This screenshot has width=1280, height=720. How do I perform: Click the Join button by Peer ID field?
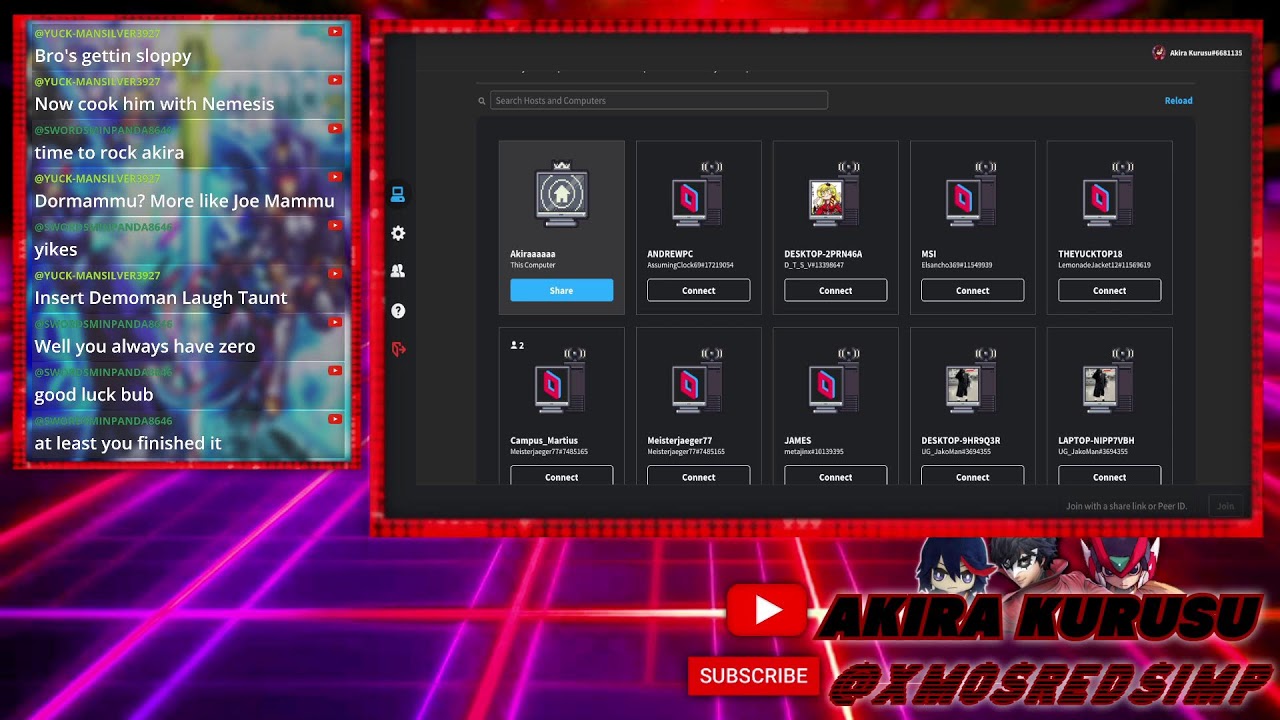[1225, 506]
